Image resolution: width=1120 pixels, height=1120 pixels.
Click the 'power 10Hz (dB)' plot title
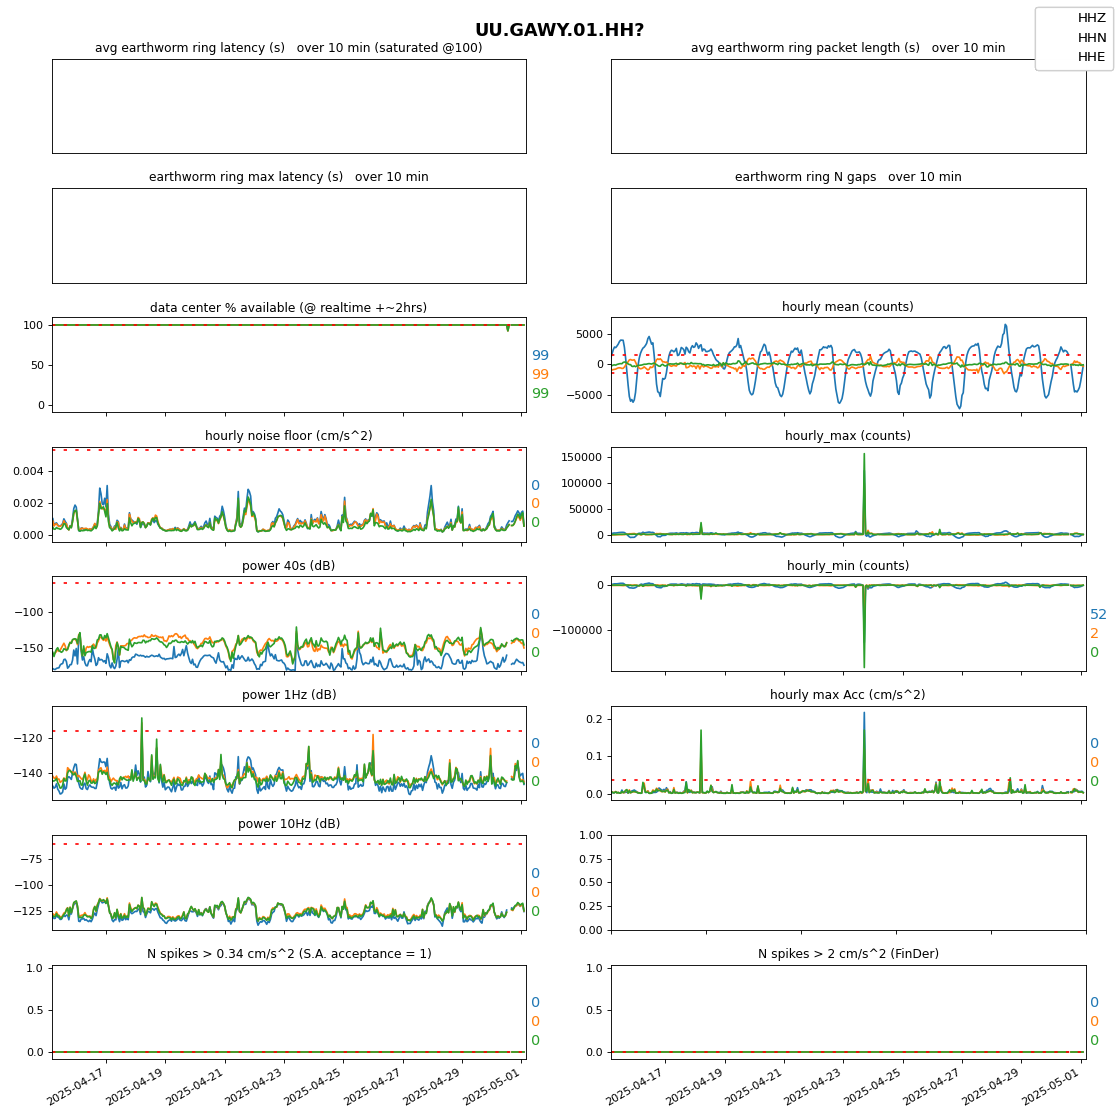[x=289, y=824]
